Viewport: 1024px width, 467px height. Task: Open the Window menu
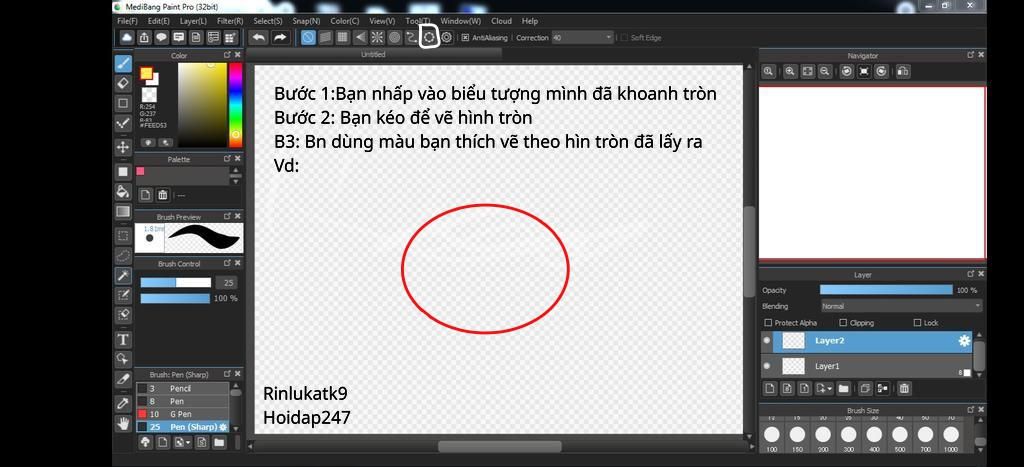point(460,21)
